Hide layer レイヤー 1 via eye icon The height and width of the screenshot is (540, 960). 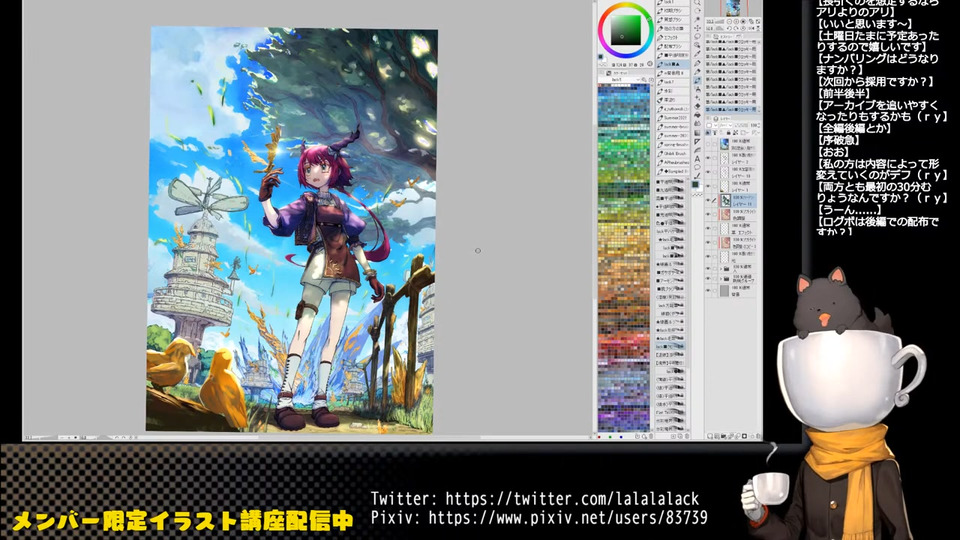coord(708,186)
